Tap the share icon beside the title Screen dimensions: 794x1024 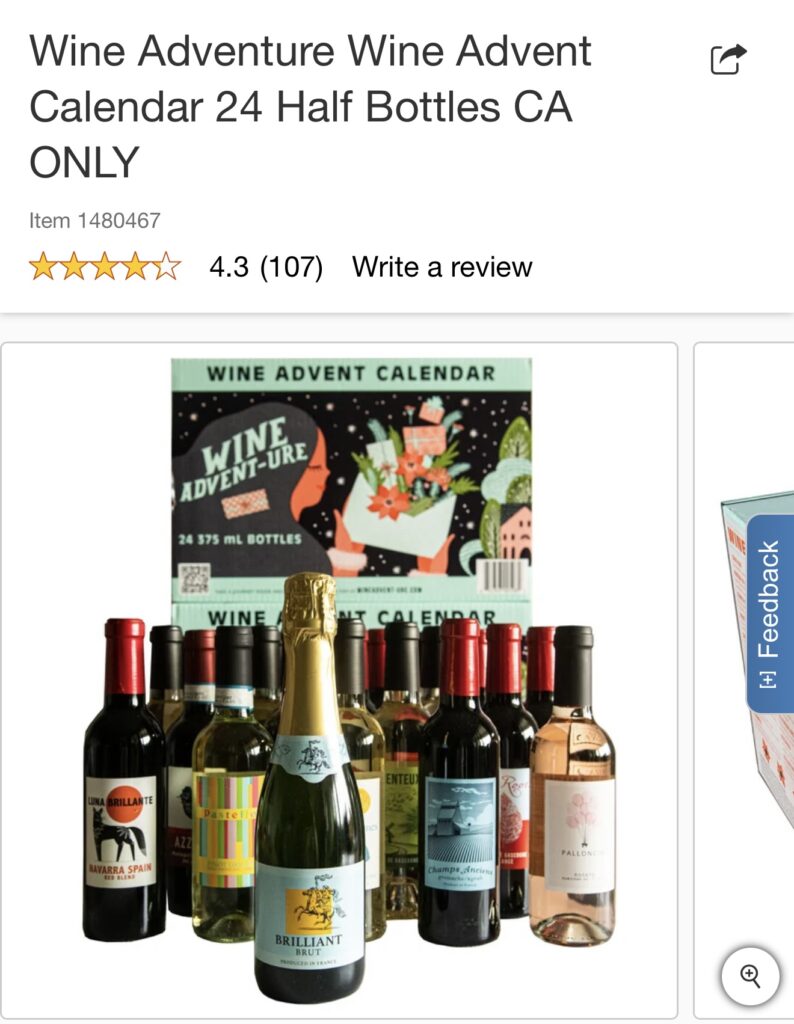728,59
